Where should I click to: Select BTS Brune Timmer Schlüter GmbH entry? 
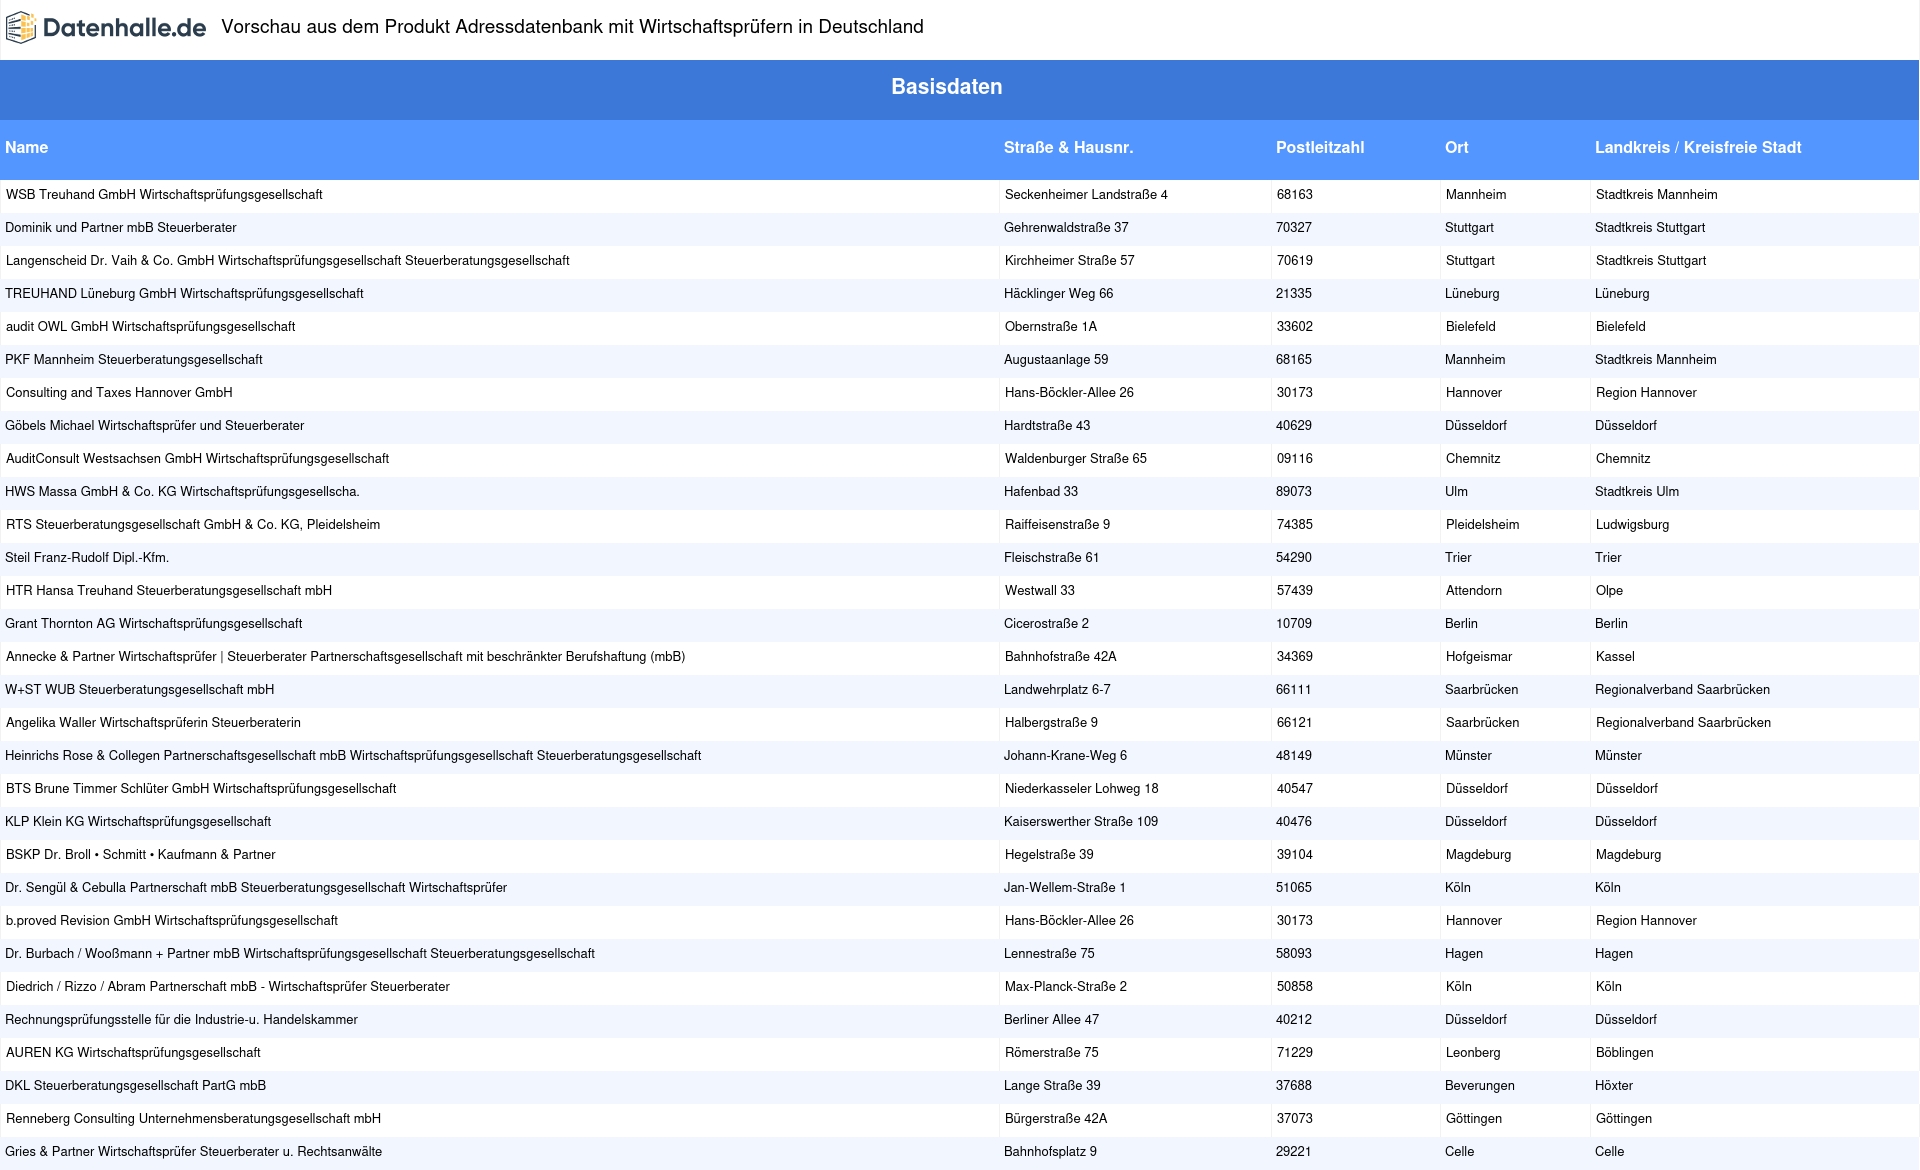pos(201,789)
